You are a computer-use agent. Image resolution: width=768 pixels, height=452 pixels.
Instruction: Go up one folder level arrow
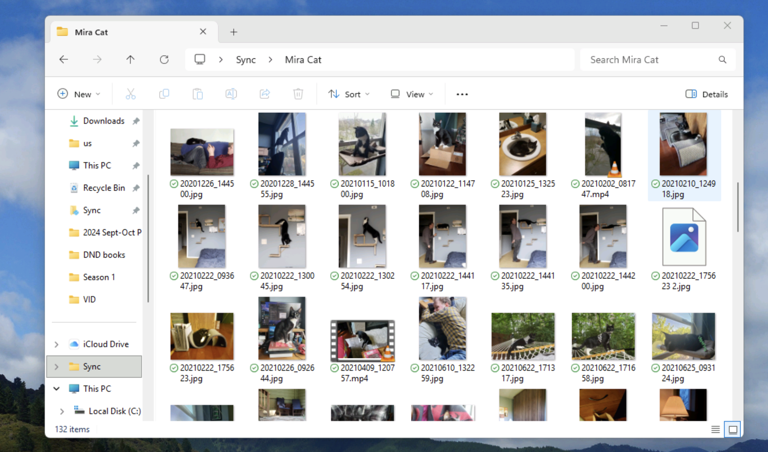[x=130, y=60]
